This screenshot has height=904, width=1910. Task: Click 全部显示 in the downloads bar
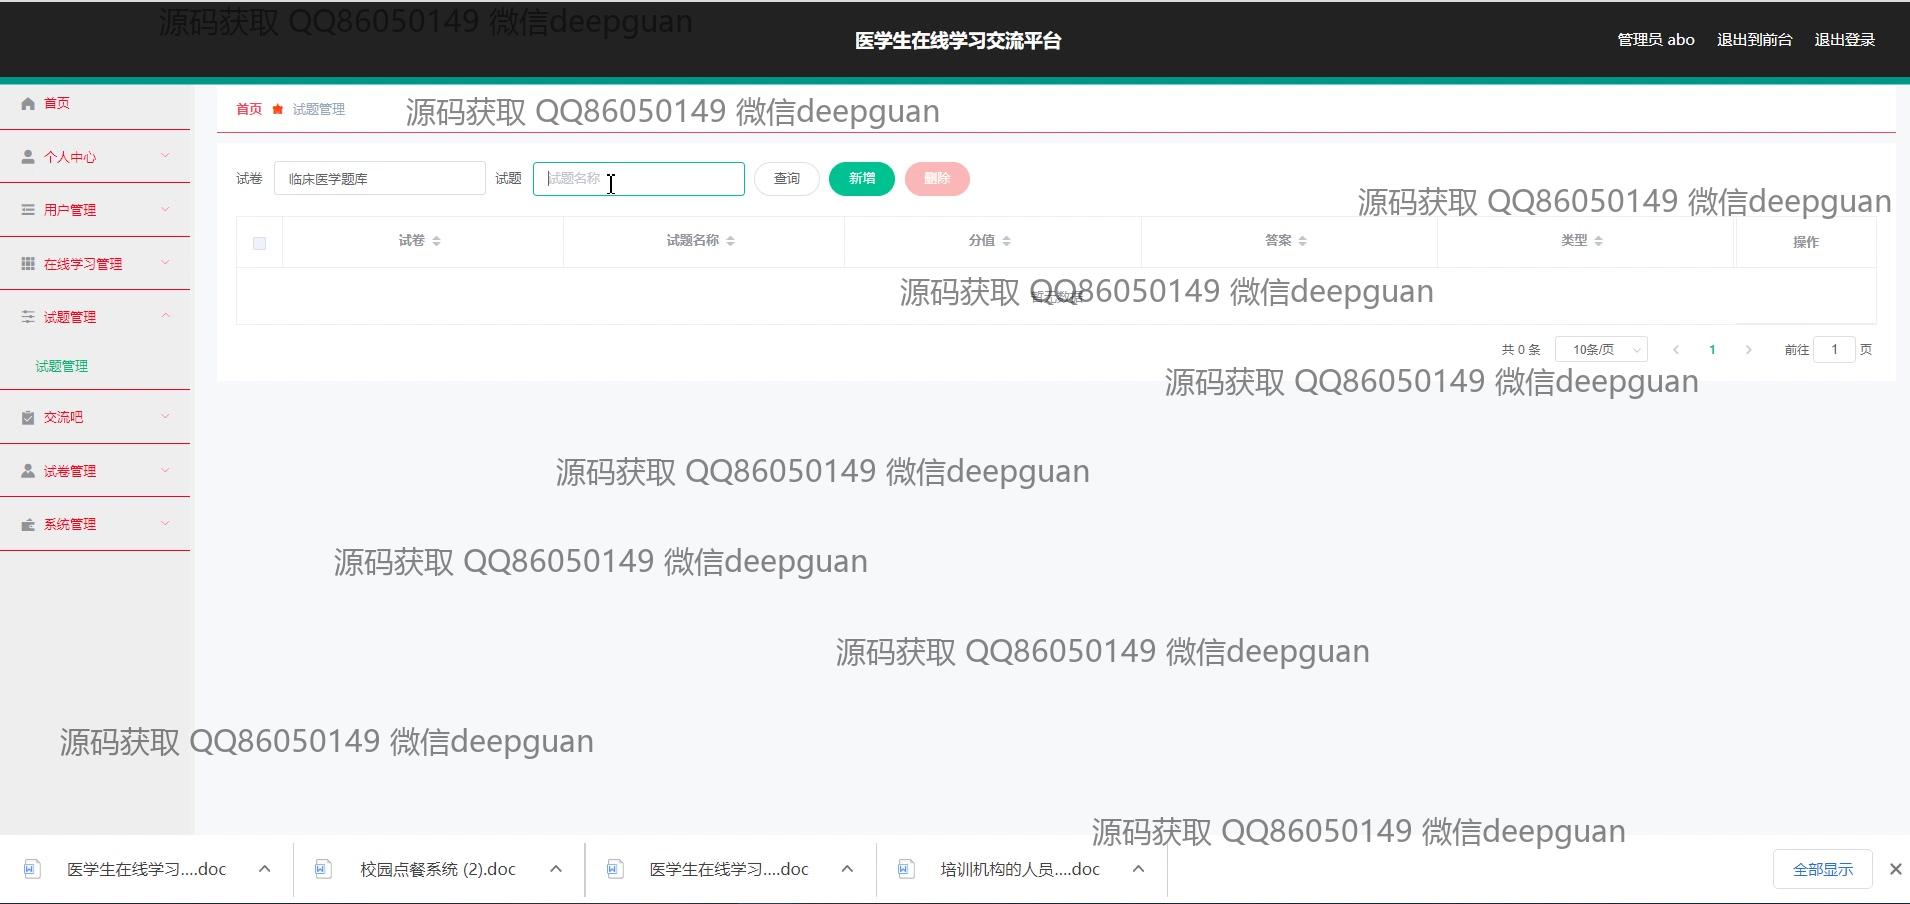(x=1822, y=869)
